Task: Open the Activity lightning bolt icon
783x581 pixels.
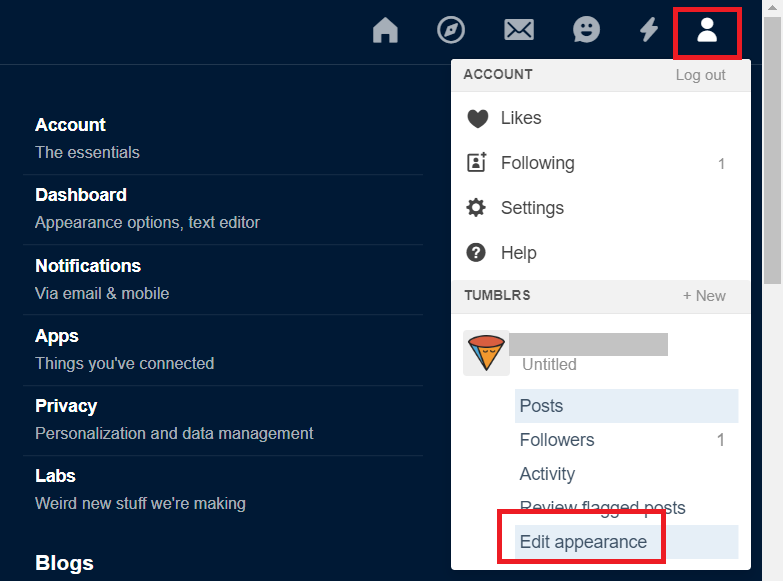Action: (x=649, y=29)
